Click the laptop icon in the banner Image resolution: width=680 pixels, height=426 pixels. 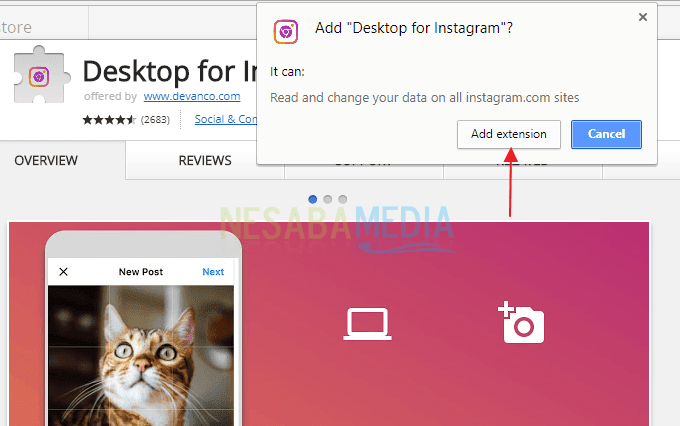(x=367, y=324)
